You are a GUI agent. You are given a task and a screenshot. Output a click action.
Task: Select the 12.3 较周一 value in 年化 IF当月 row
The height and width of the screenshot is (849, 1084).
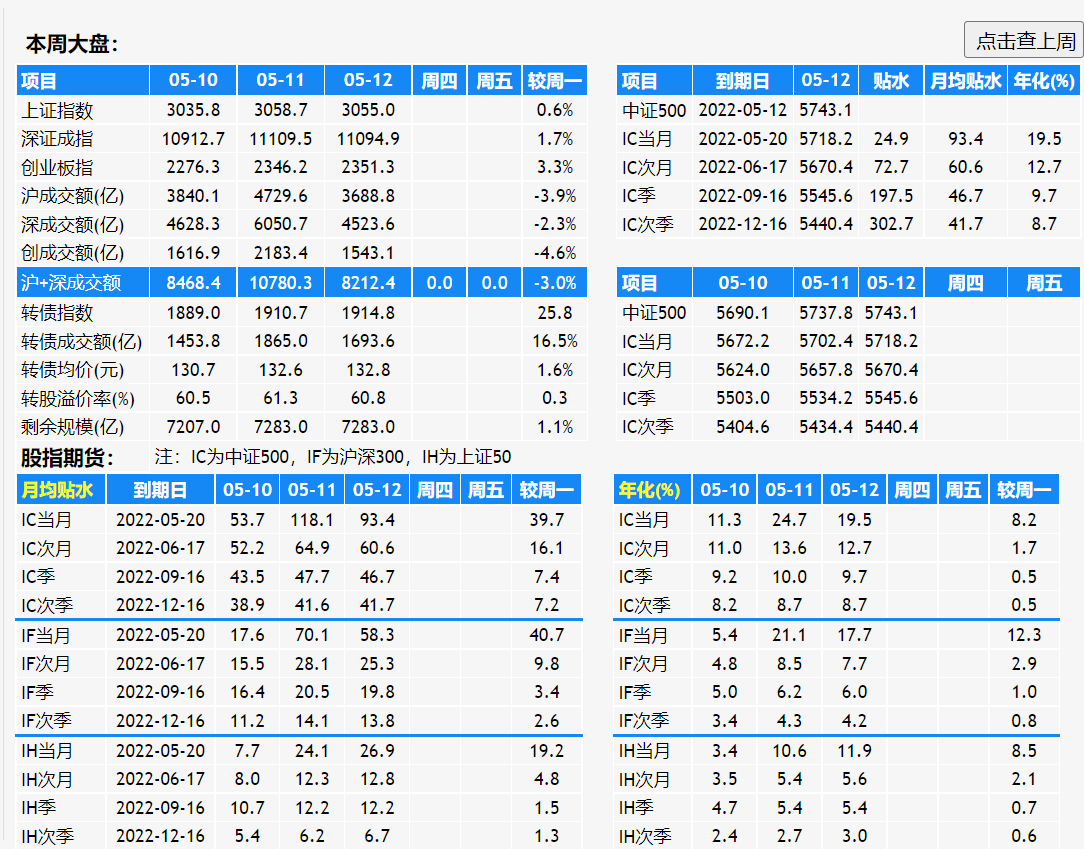(x=1023, y=635)
